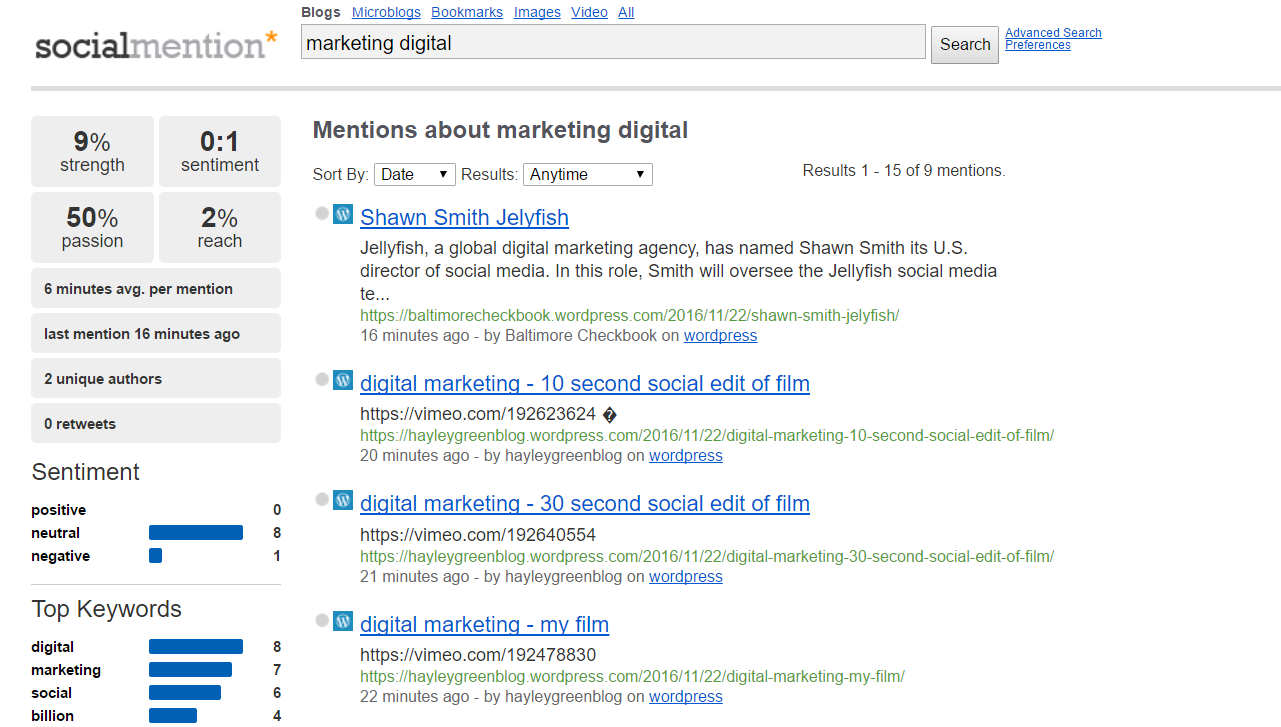The width and height of the screenshot is (1281, 727).
Task: Click wordpress source link under Baltimore Checkbook
Action: 720,336
